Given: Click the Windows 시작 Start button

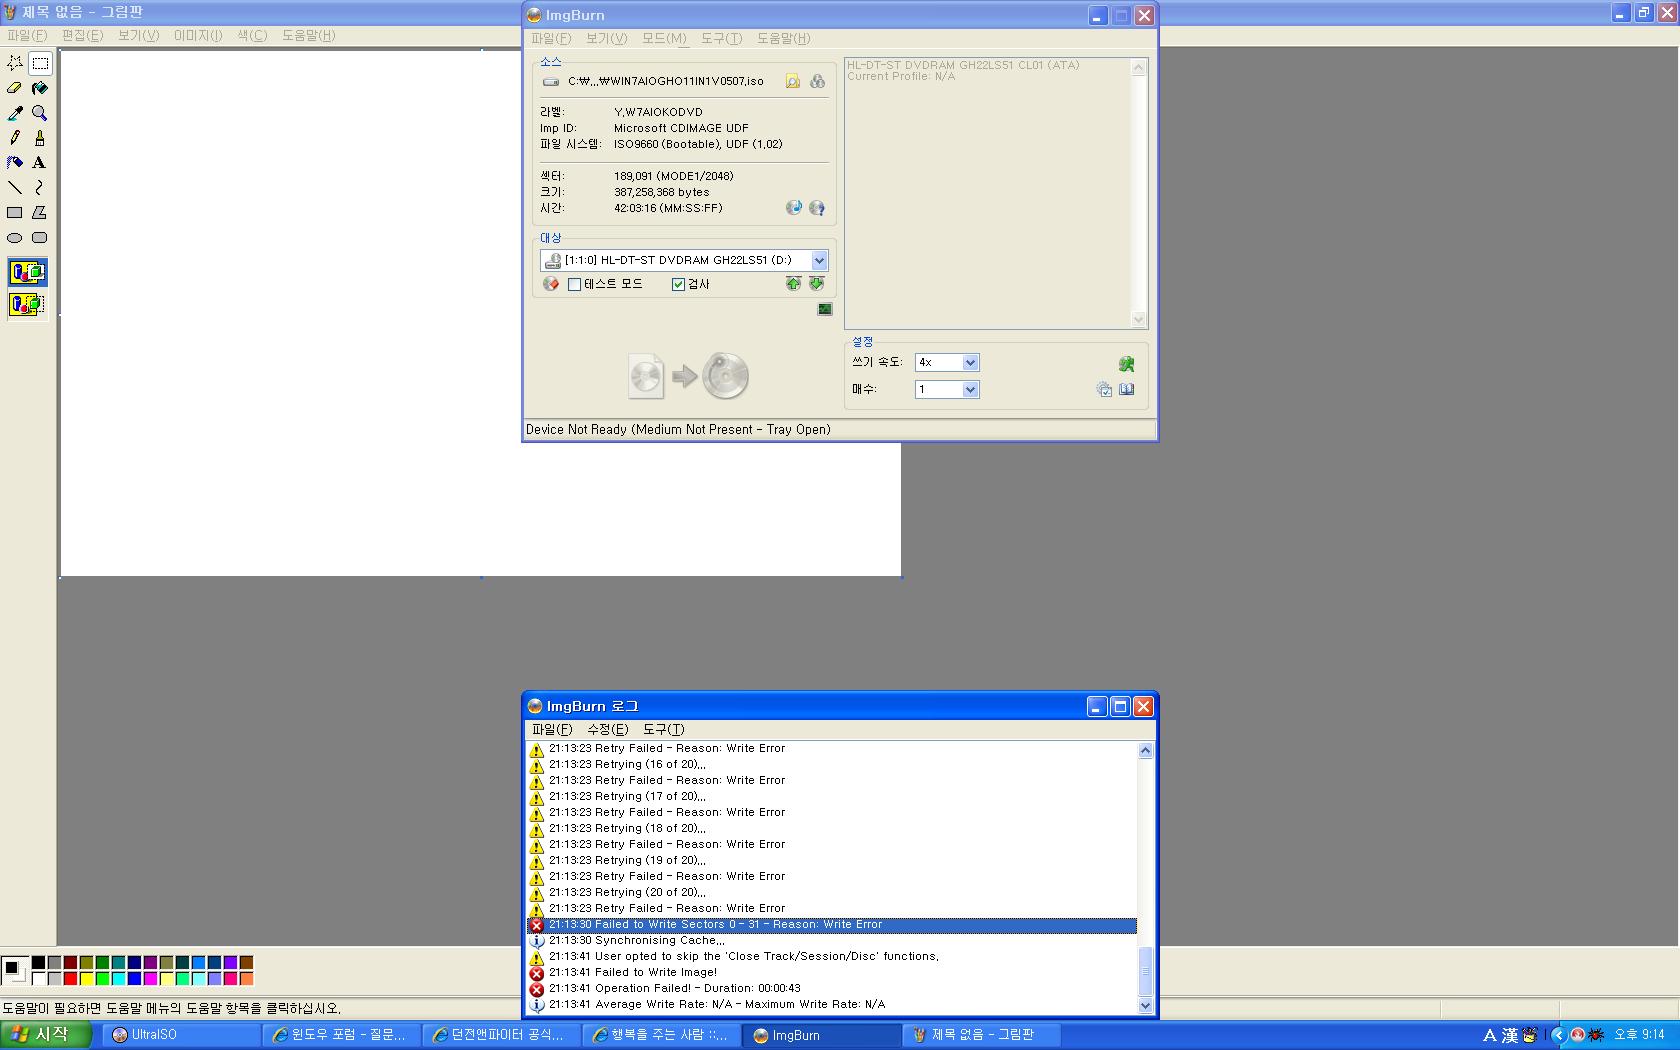Looking at the screenshot, I should point(46,1035).
